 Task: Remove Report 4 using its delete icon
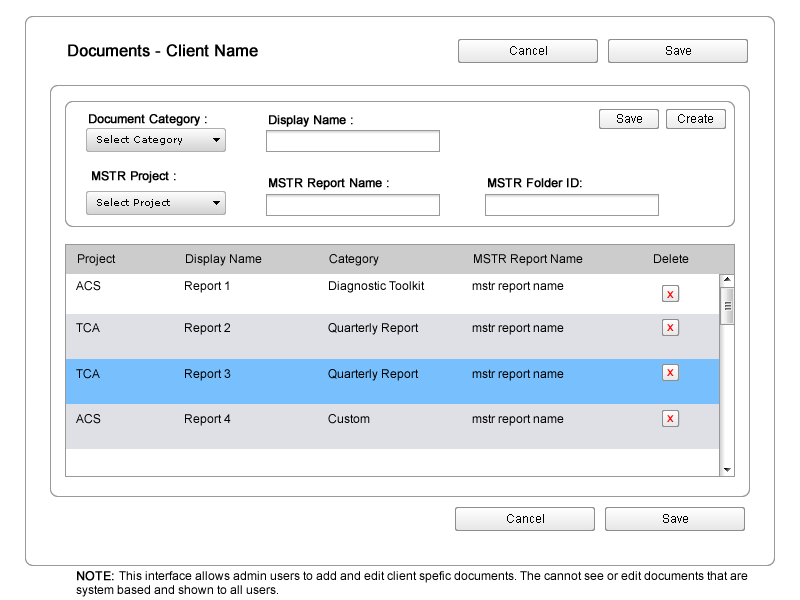pyautogui.click(x=670, y=419)
